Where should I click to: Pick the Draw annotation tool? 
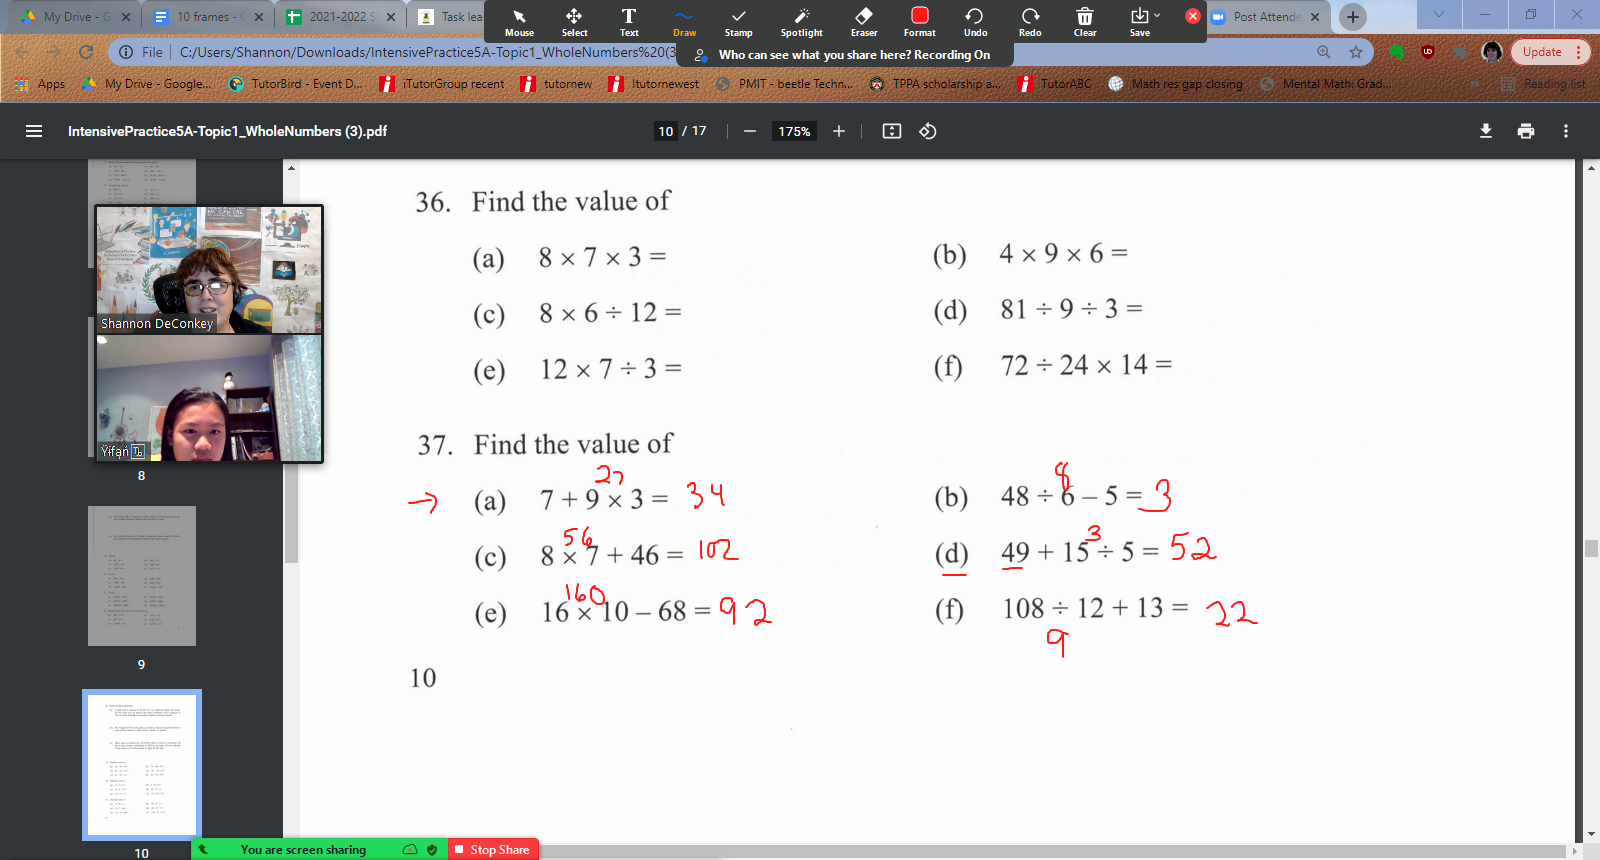pyautogui.click(x=684, y=22)
